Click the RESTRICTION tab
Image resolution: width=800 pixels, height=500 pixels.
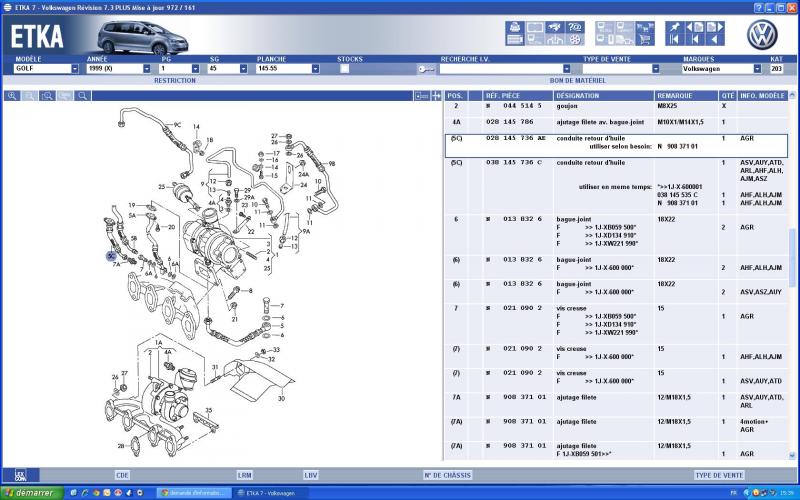click(x=175, y=81)
